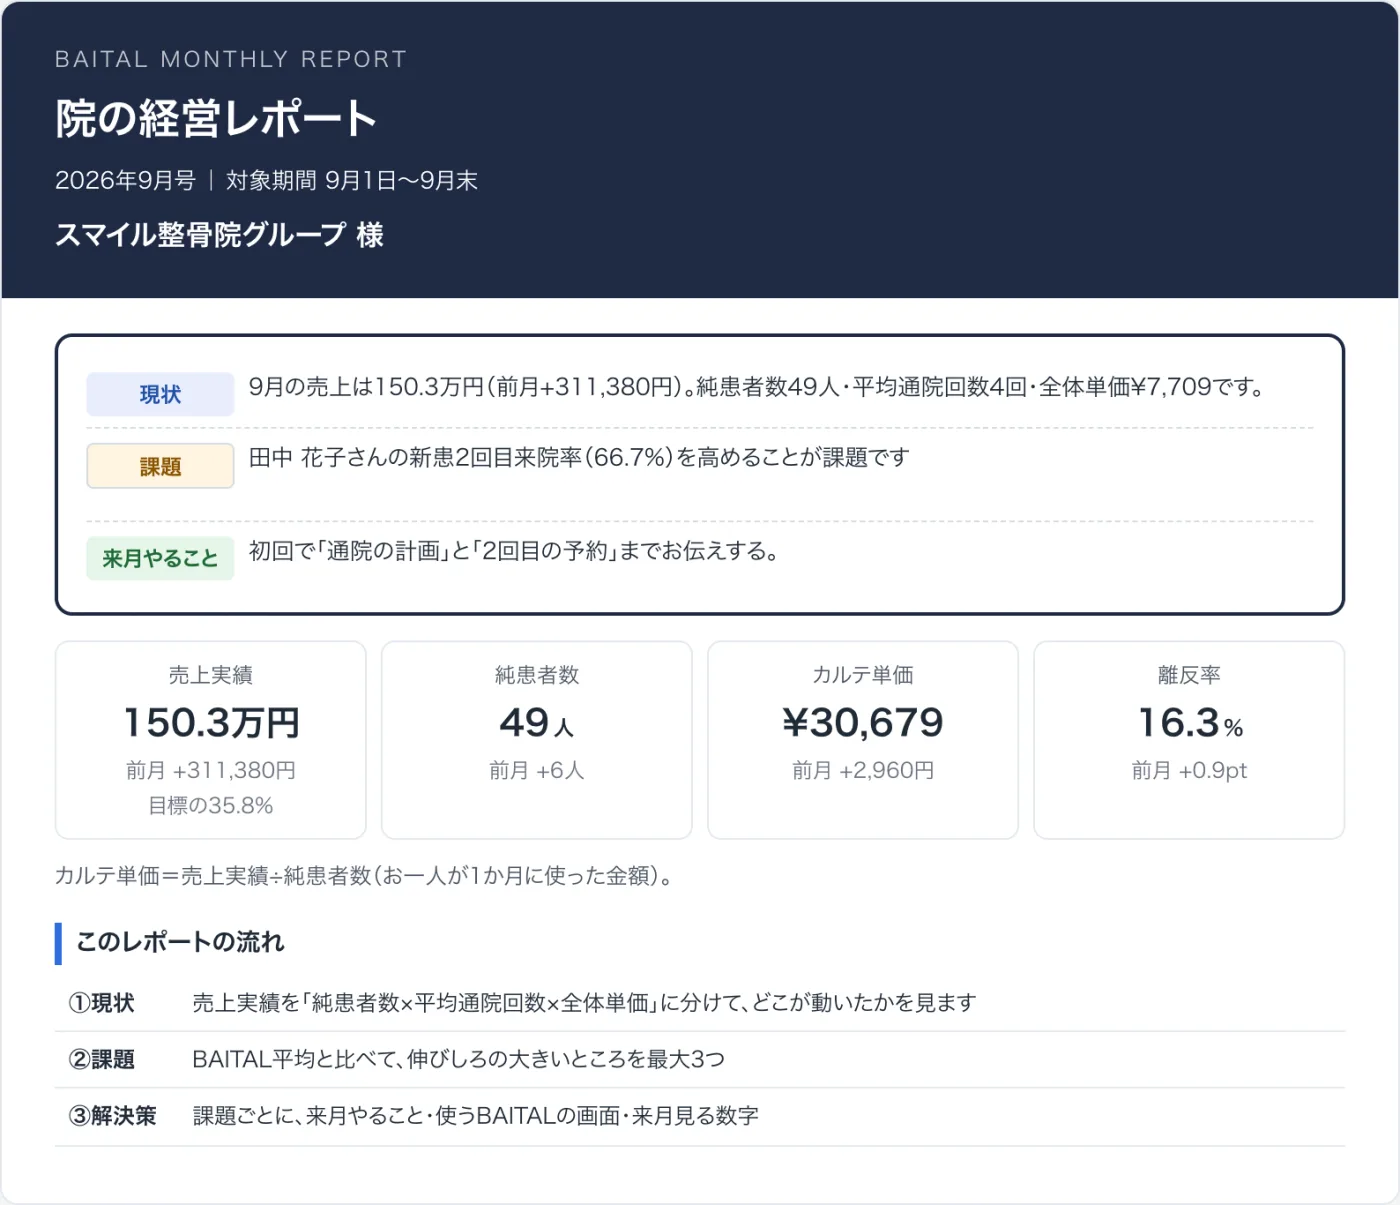
Task: Click the 院の経営レポート title
Action: 216,118
